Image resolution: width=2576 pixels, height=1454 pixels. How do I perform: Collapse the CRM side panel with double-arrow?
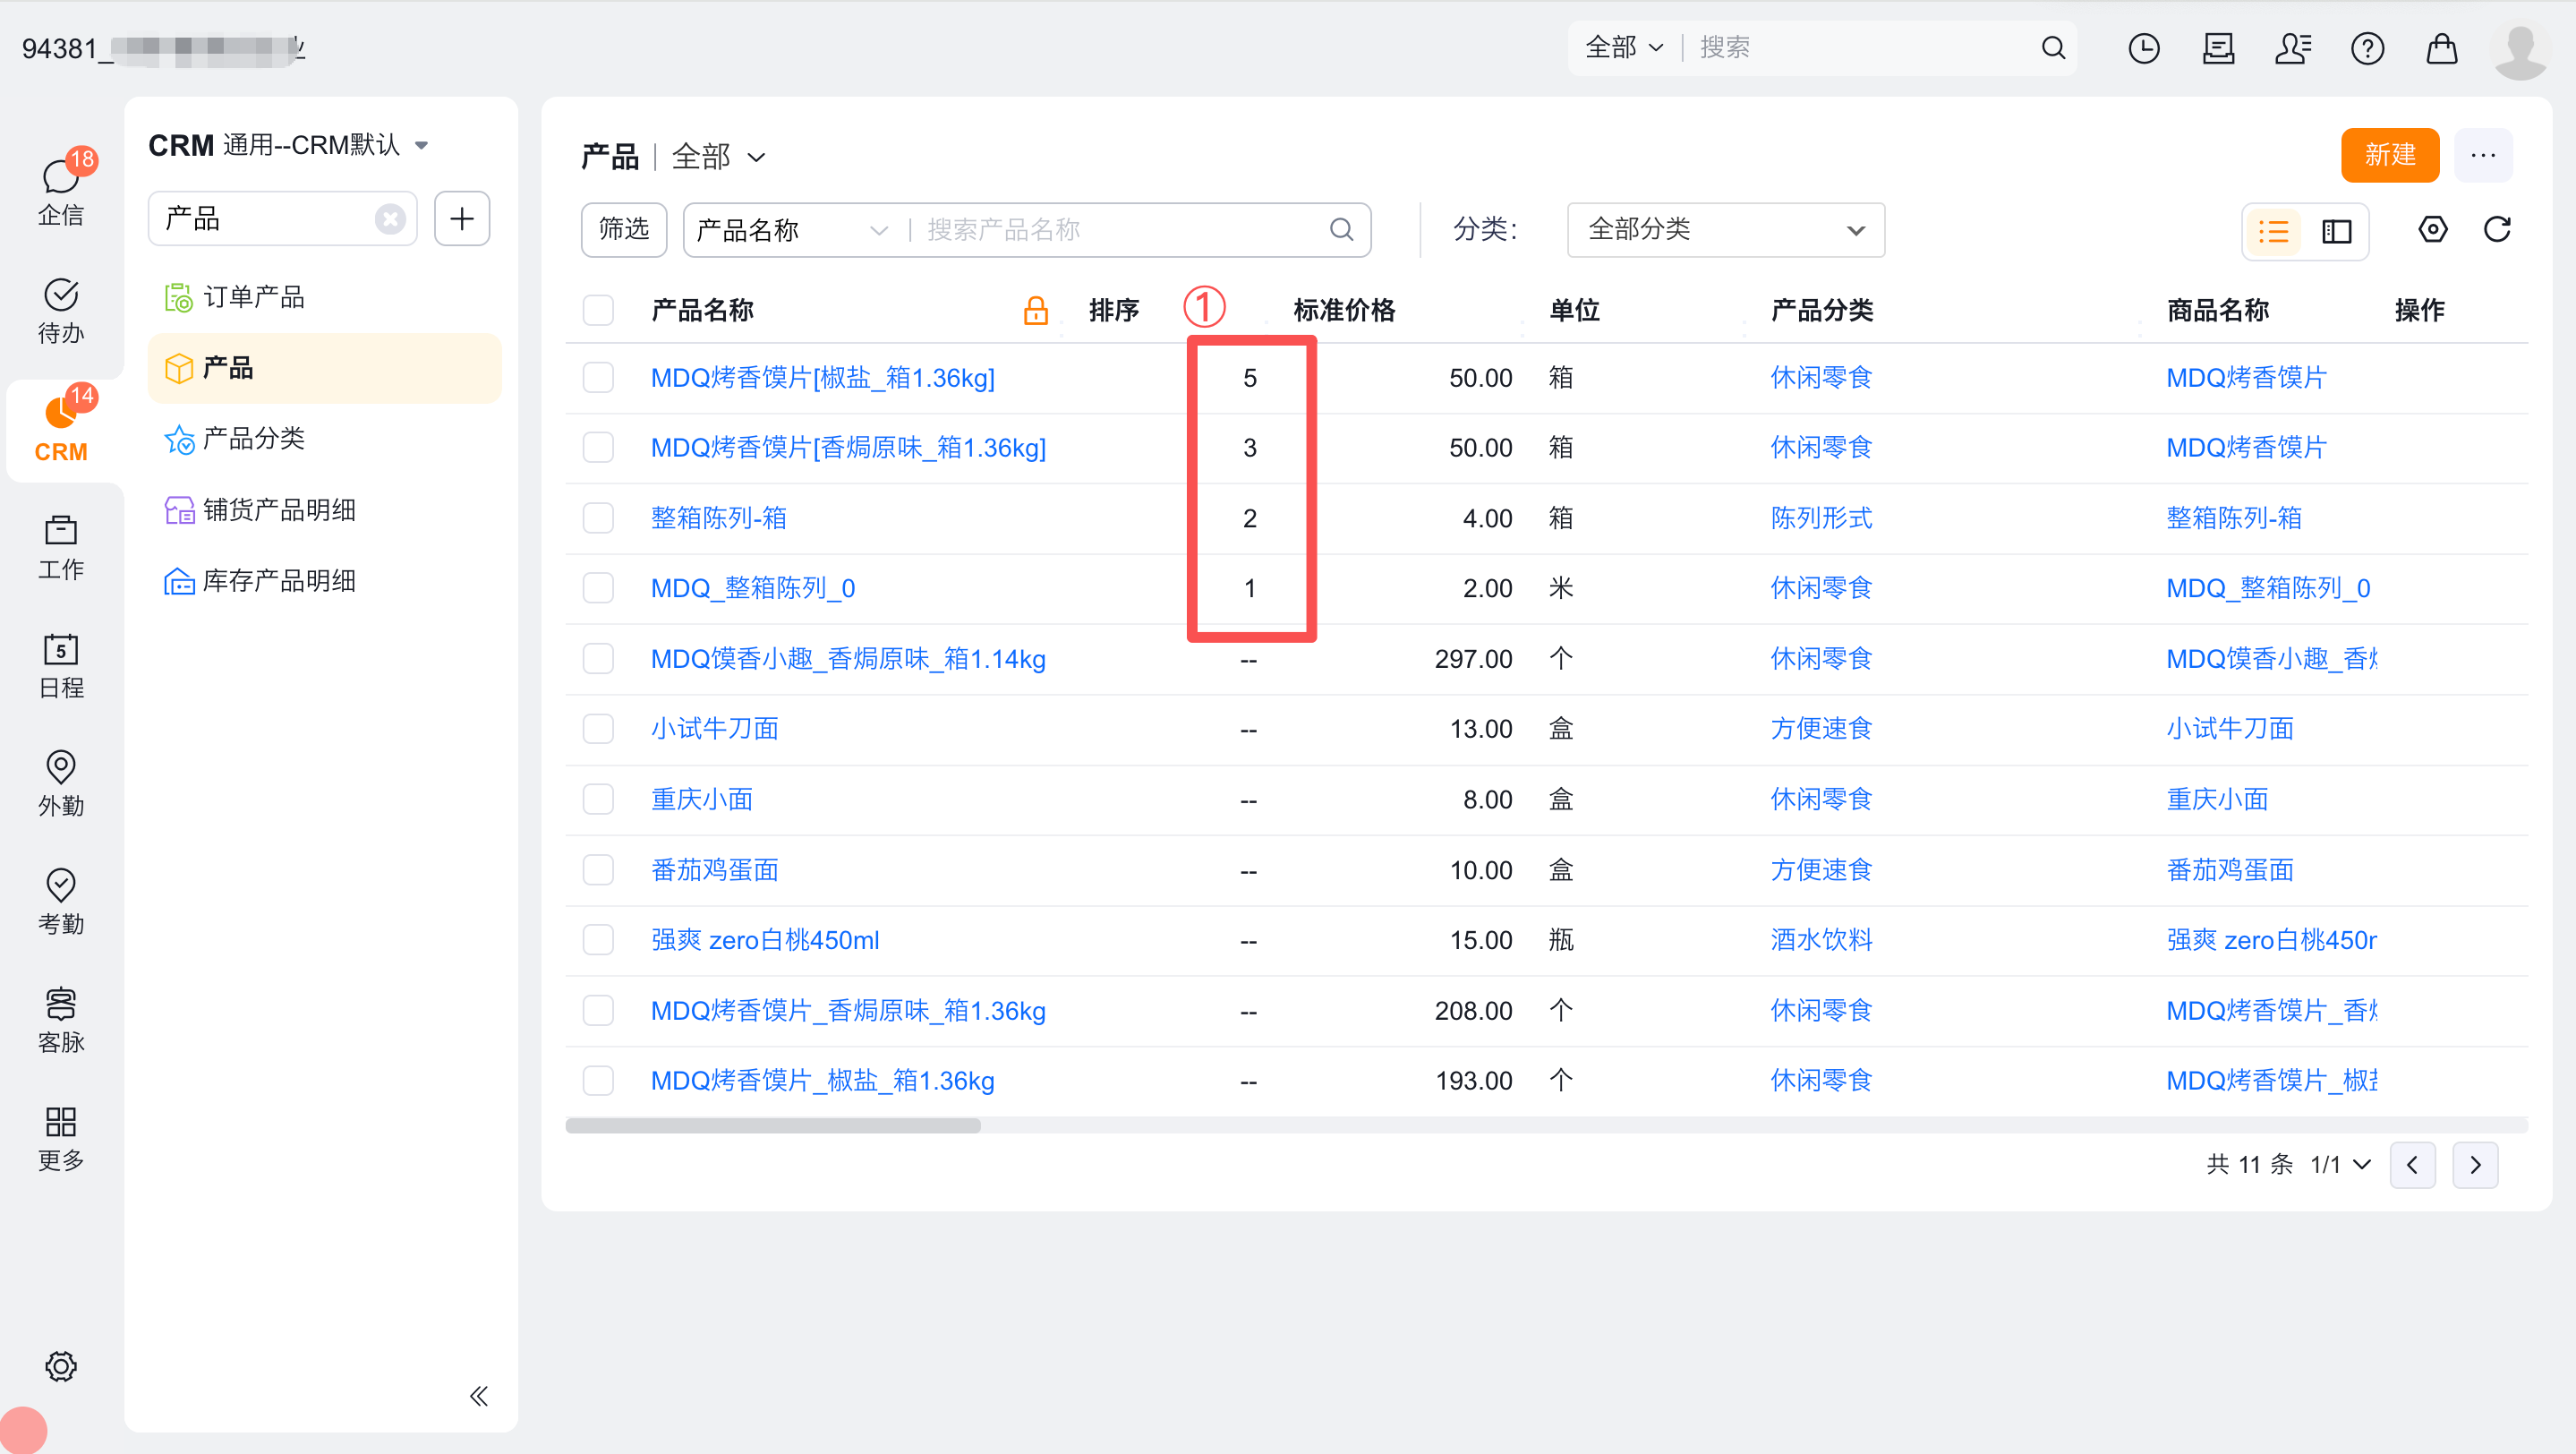[479, 1395]
